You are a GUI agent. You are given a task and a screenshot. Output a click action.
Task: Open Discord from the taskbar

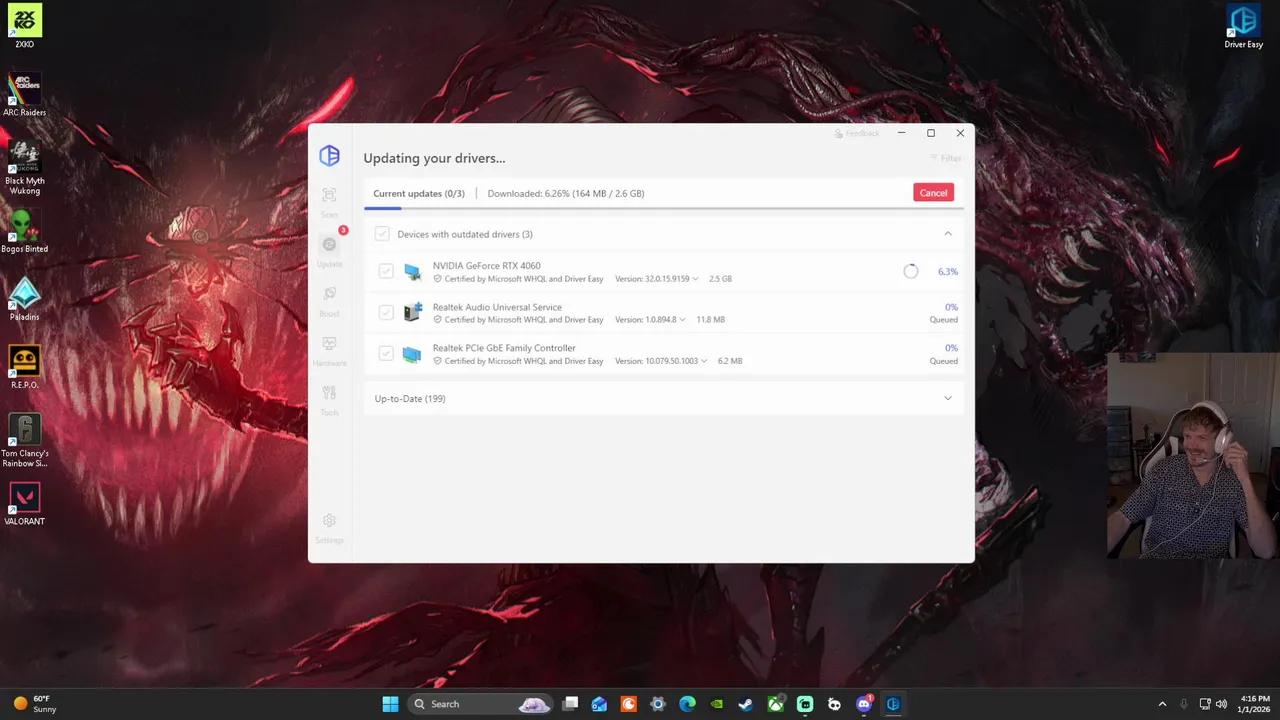pyautogui.click(x=864, y=704)
